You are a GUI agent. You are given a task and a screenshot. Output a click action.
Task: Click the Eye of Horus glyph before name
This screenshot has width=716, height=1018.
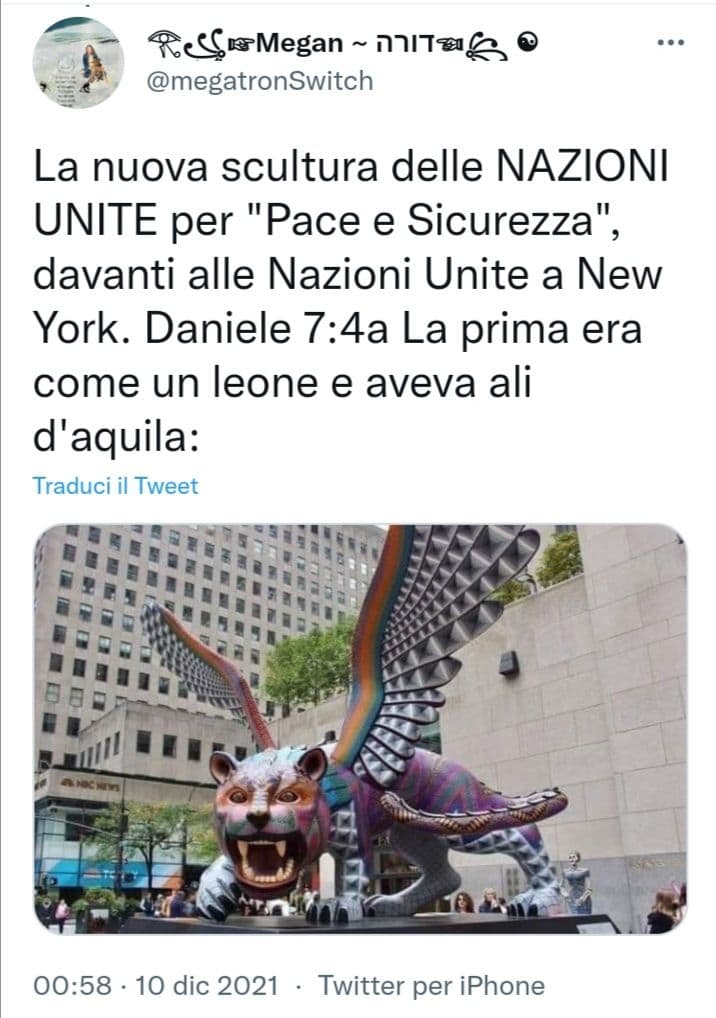(x=166, y=43)
